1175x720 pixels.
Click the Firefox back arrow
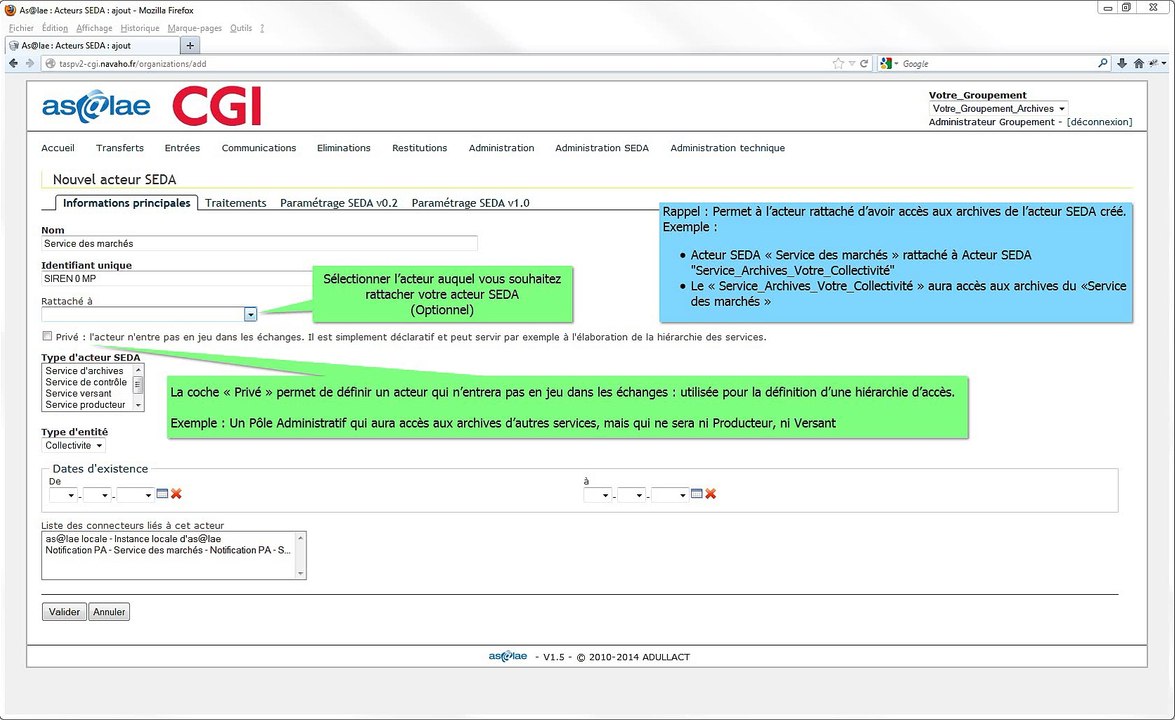(13, 64)
